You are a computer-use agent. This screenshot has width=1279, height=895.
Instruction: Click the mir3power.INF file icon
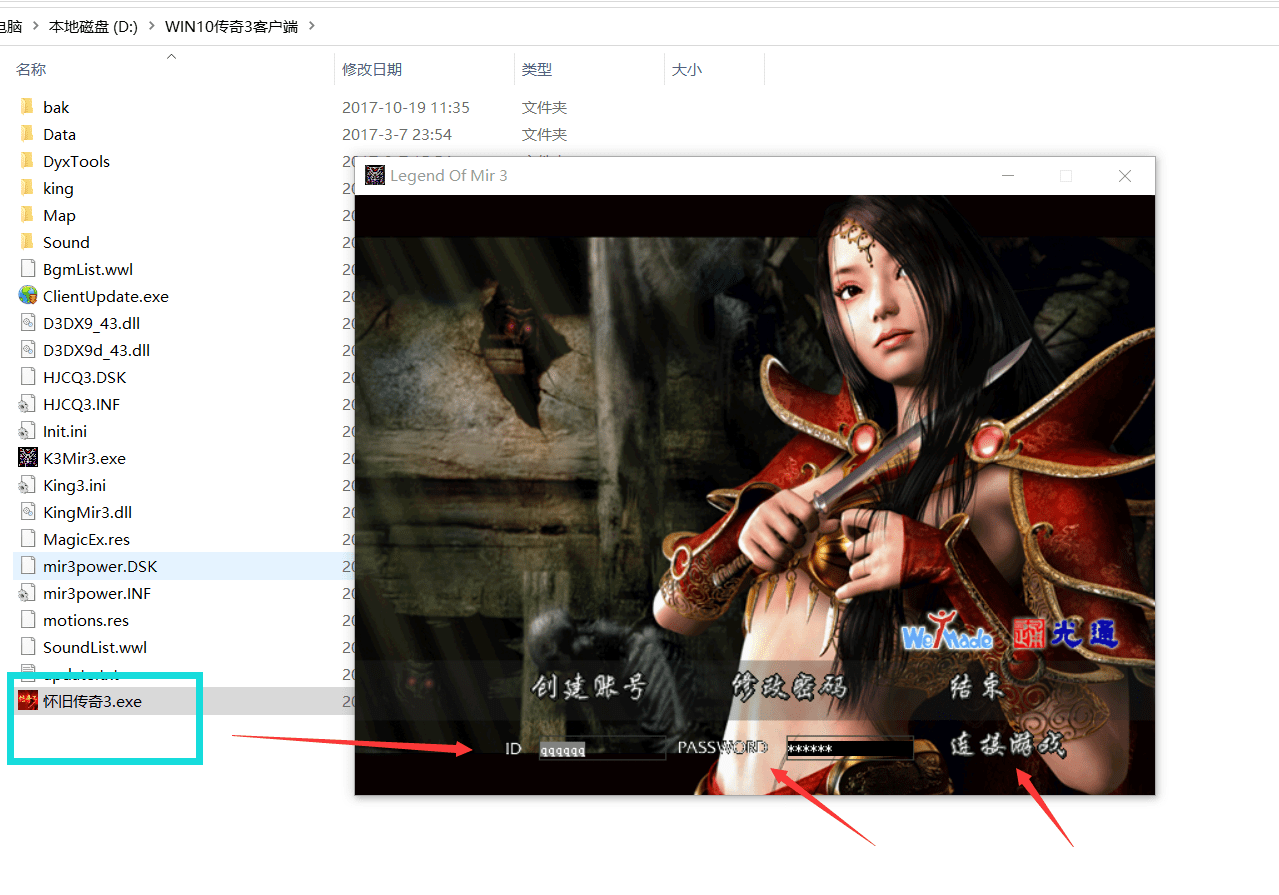coord(27,593)
